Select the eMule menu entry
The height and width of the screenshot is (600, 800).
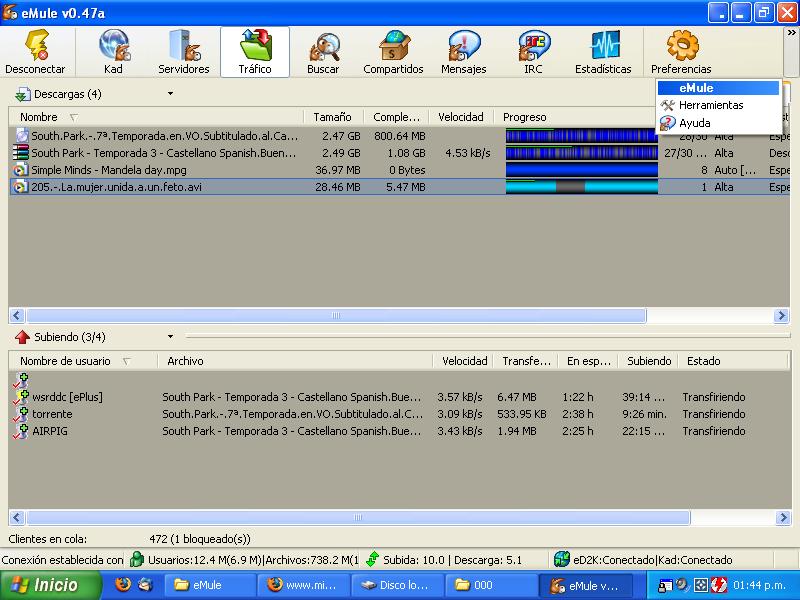click(x=718, y=88)
